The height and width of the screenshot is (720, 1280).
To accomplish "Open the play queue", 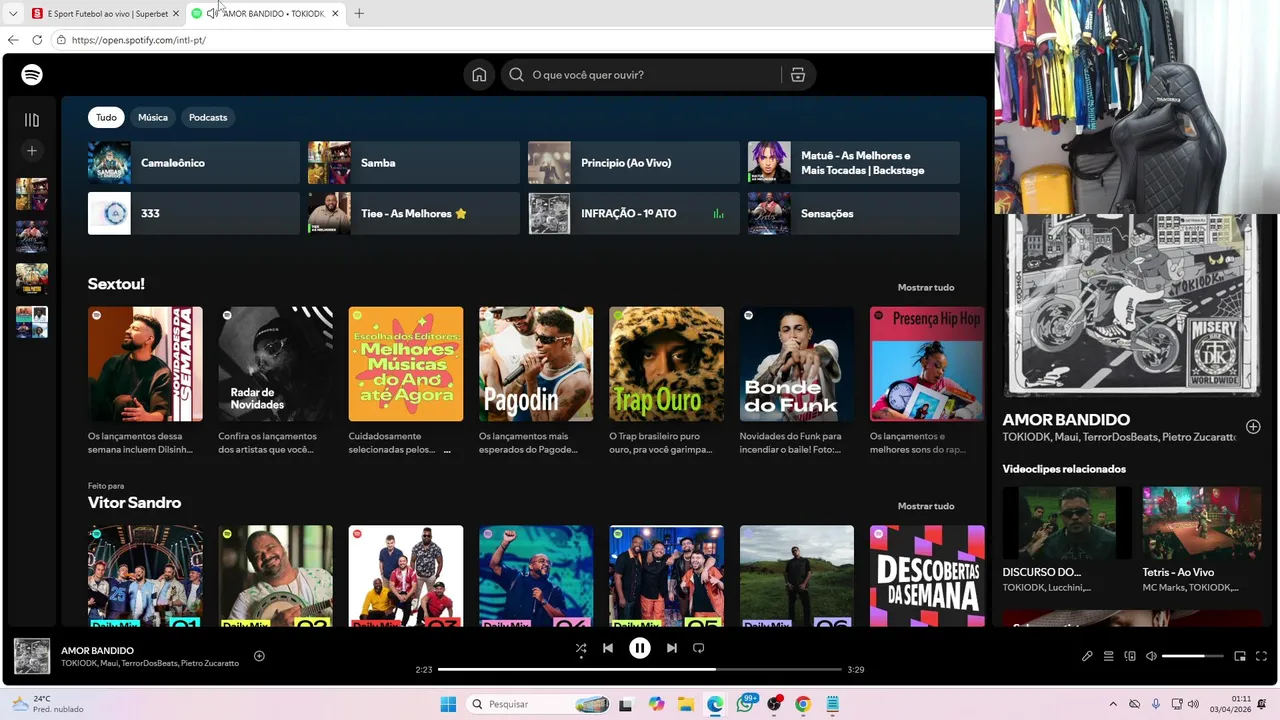I will pyautogui.click(x=1108, y=656).
